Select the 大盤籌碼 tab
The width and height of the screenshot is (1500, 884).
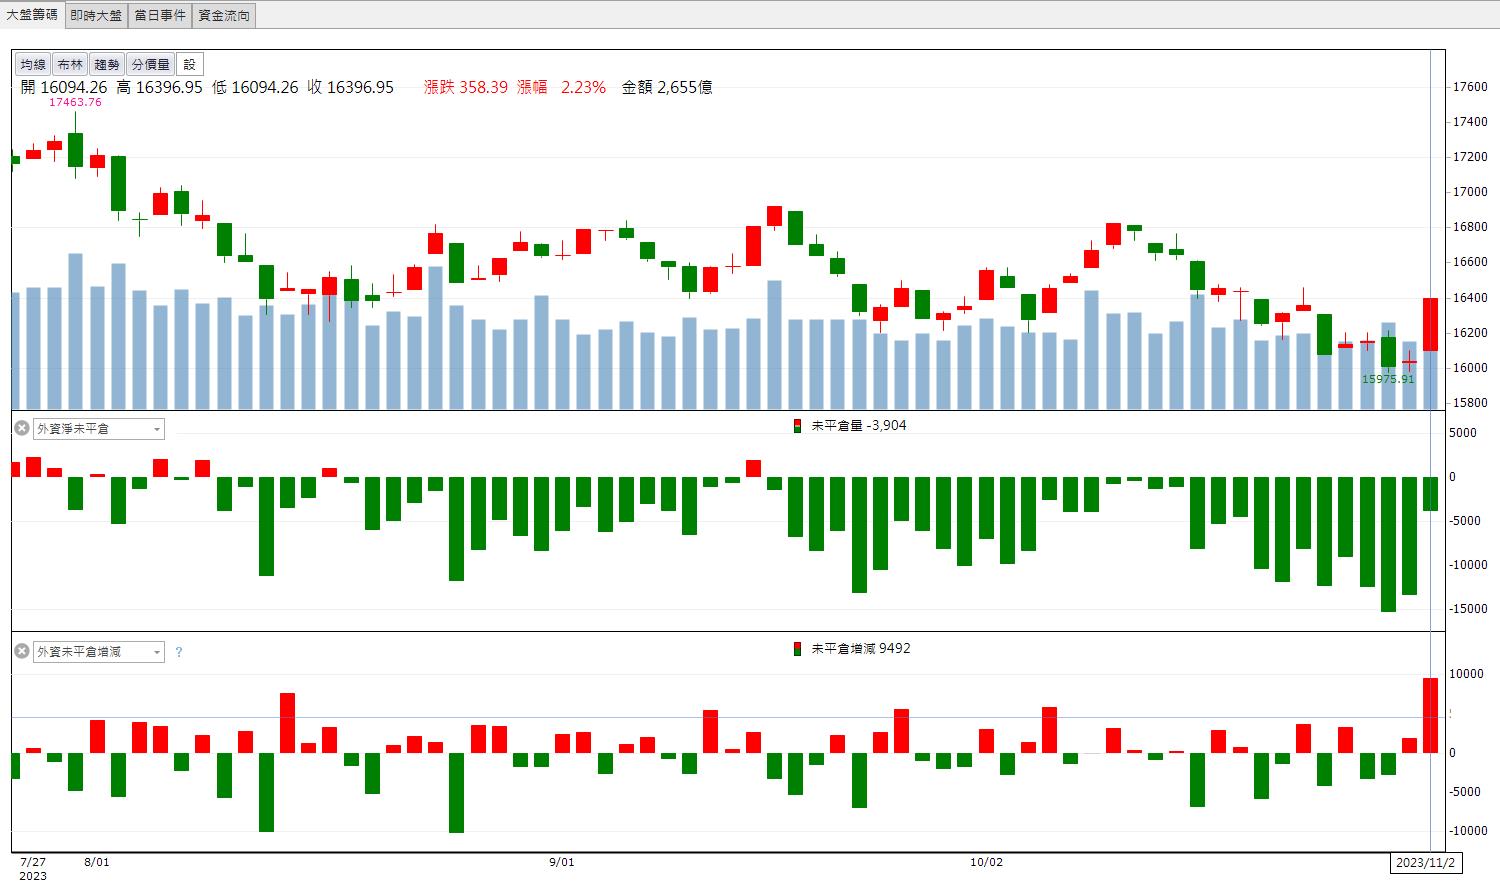pos(33,15)
